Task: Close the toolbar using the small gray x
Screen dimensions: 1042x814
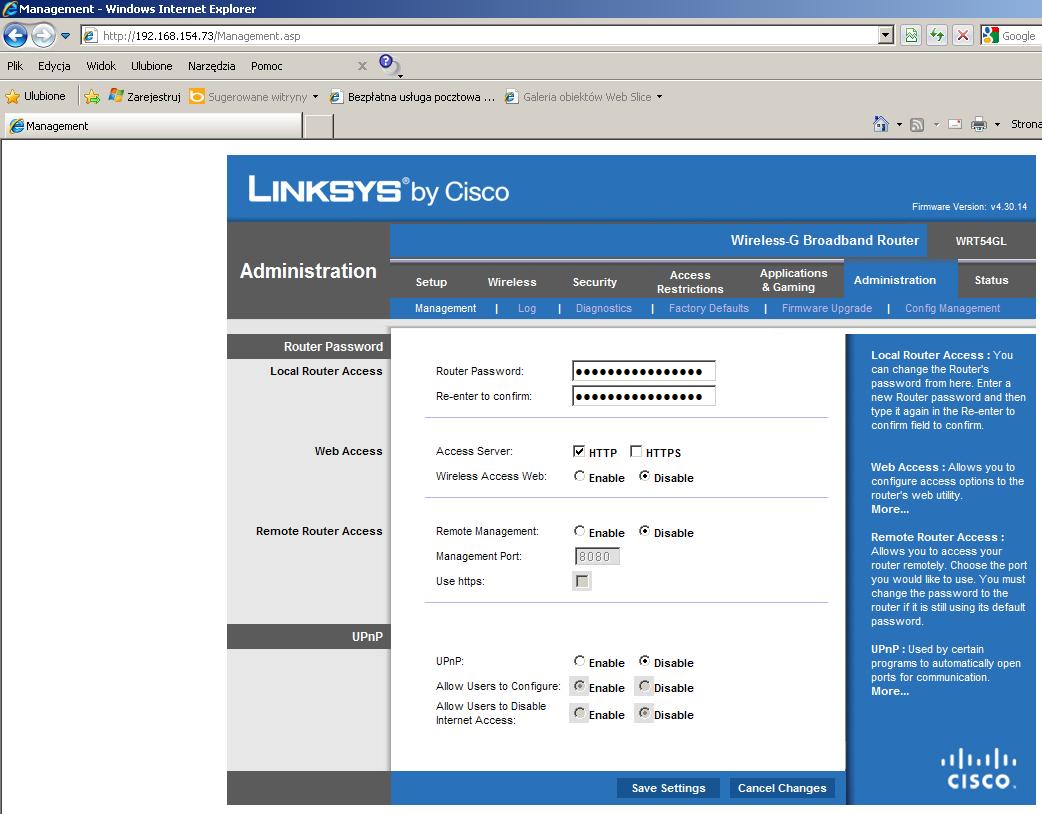Action: tap(362, 66)
